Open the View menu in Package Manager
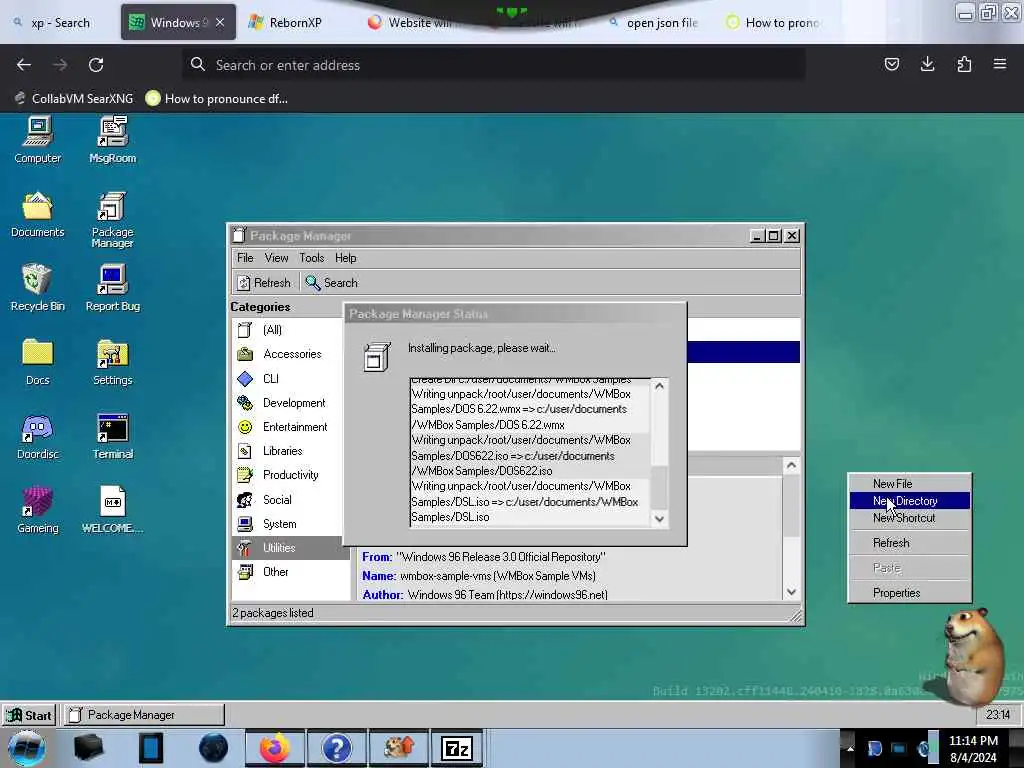Image resolution: width=1024 pixels, height=768 pixels. click(276, 258)
